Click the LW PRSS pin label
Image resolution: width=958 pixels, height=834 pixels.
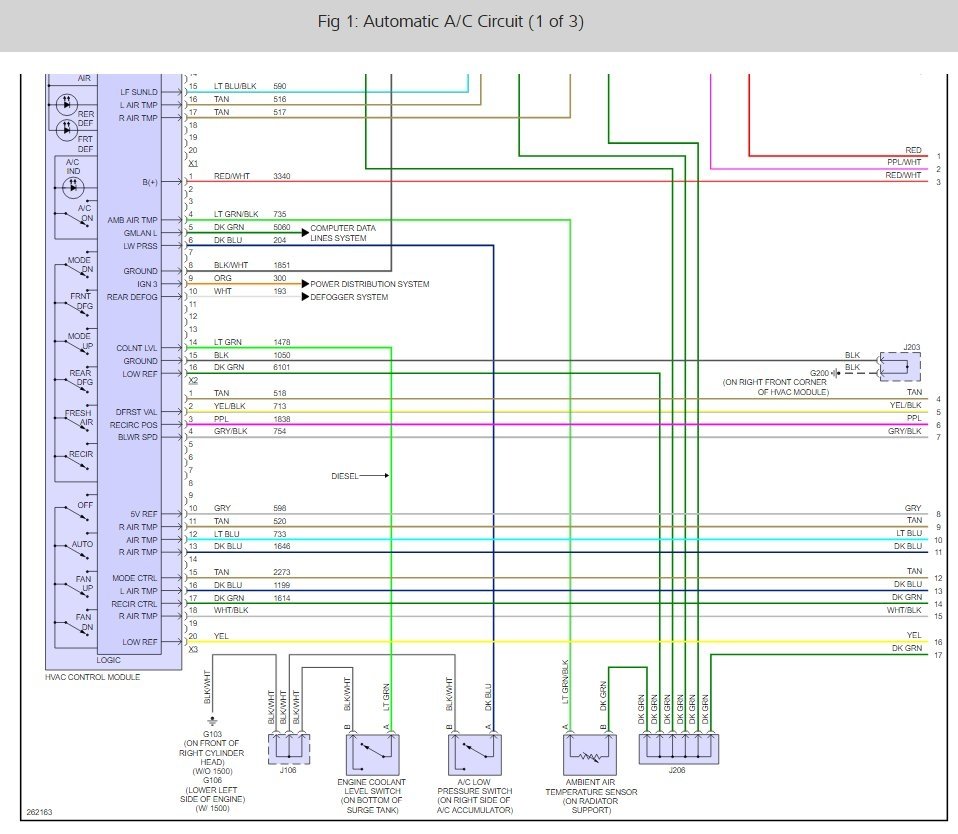(x=141, y=246)
